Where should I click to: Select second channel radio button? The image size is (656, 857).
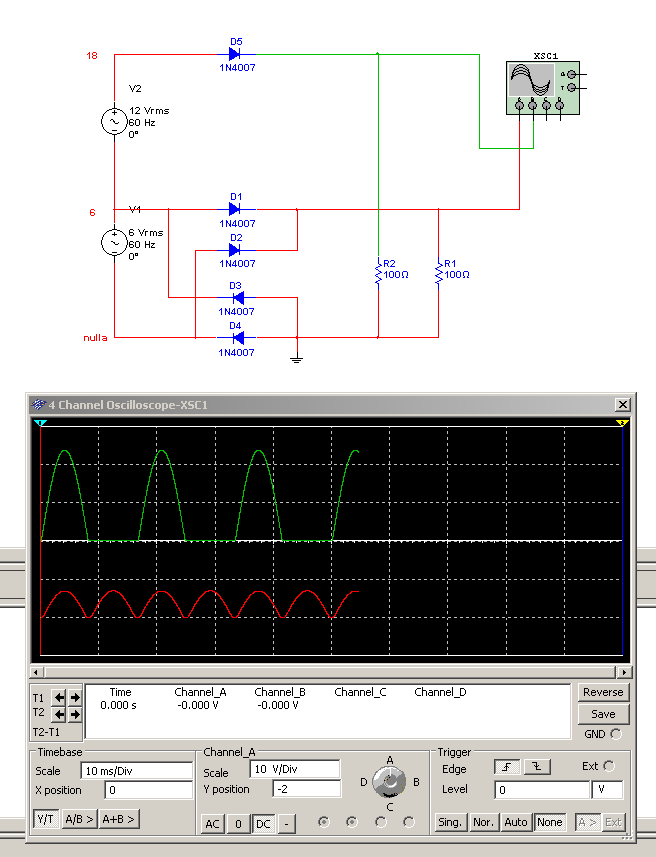pyautogui.click(x=352, y=822)
